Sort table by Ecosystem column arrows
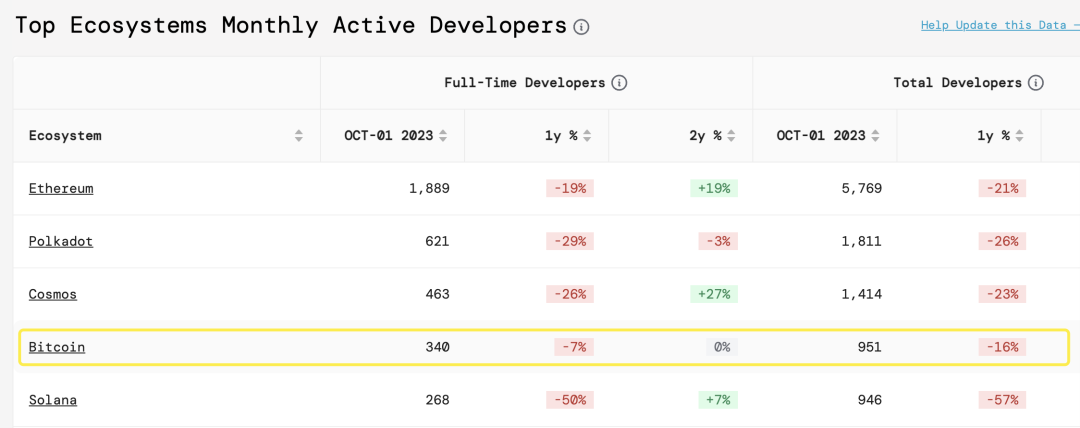 [298, 136]
